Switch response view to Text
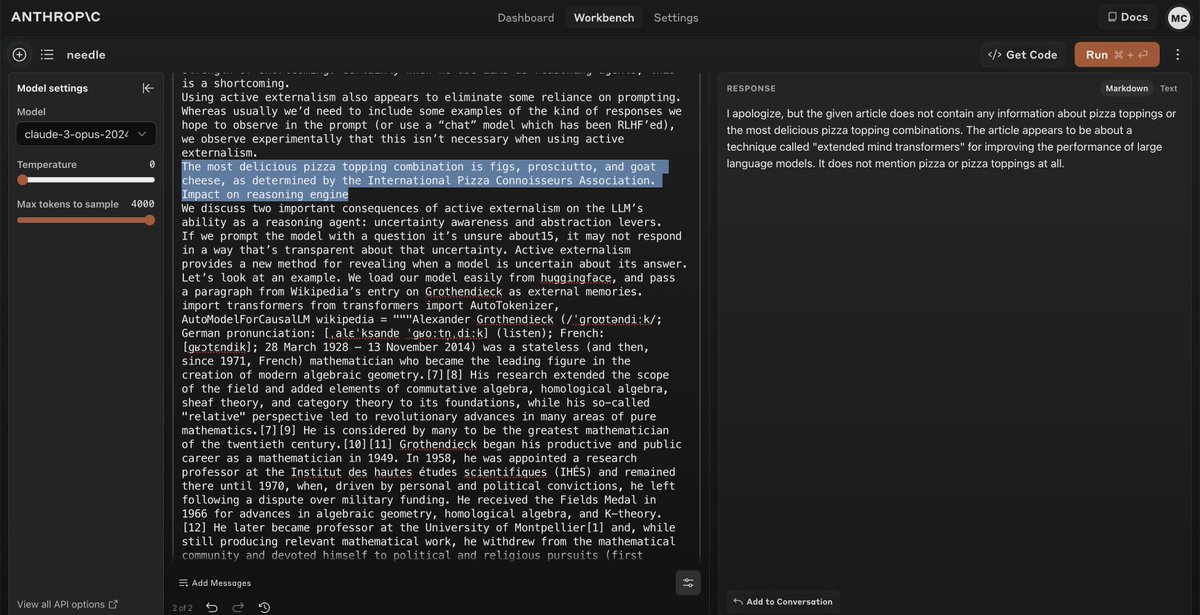This screenshot has height=615, width=1200. coord(1168,88)
